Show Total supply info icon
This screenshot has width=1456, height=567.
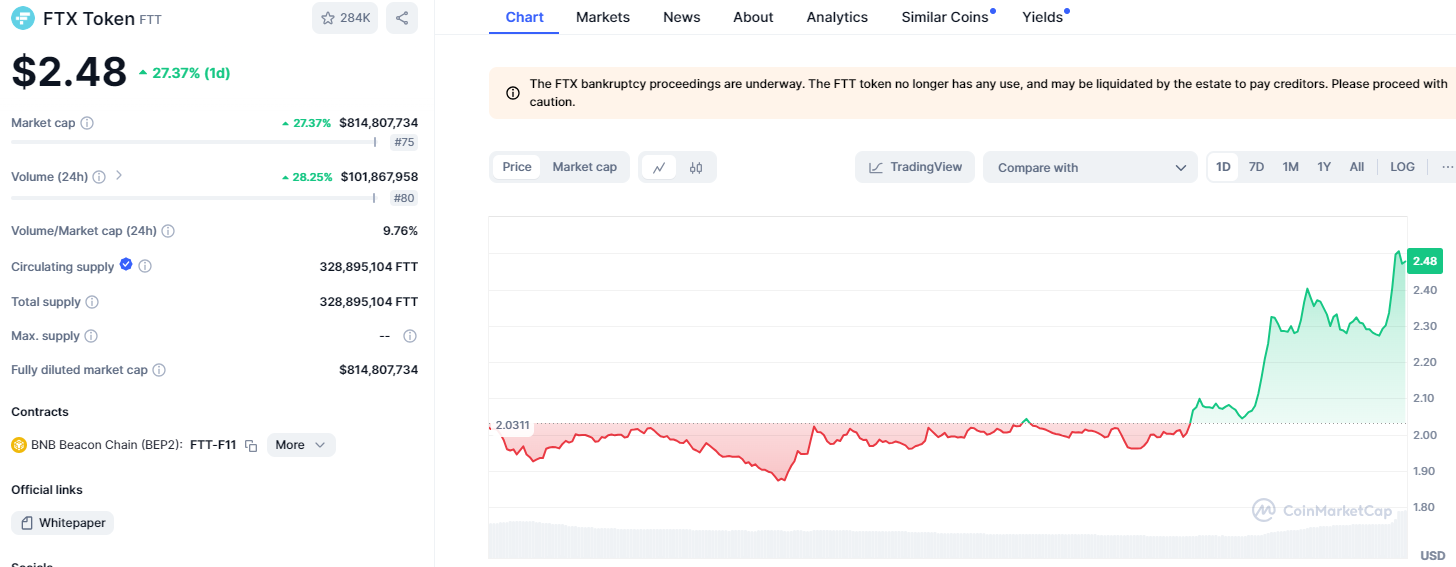(x=92, y=302)
